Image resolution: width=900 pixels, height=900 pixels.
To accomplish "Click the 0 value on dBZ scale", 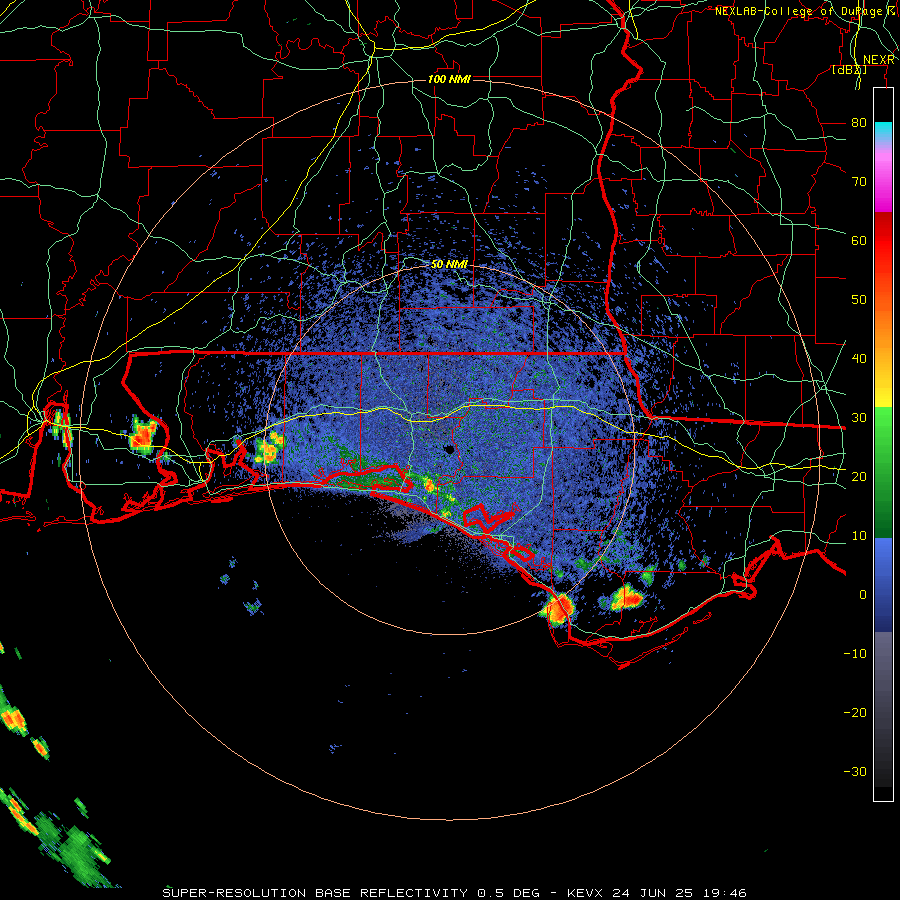I will (863, 595).
